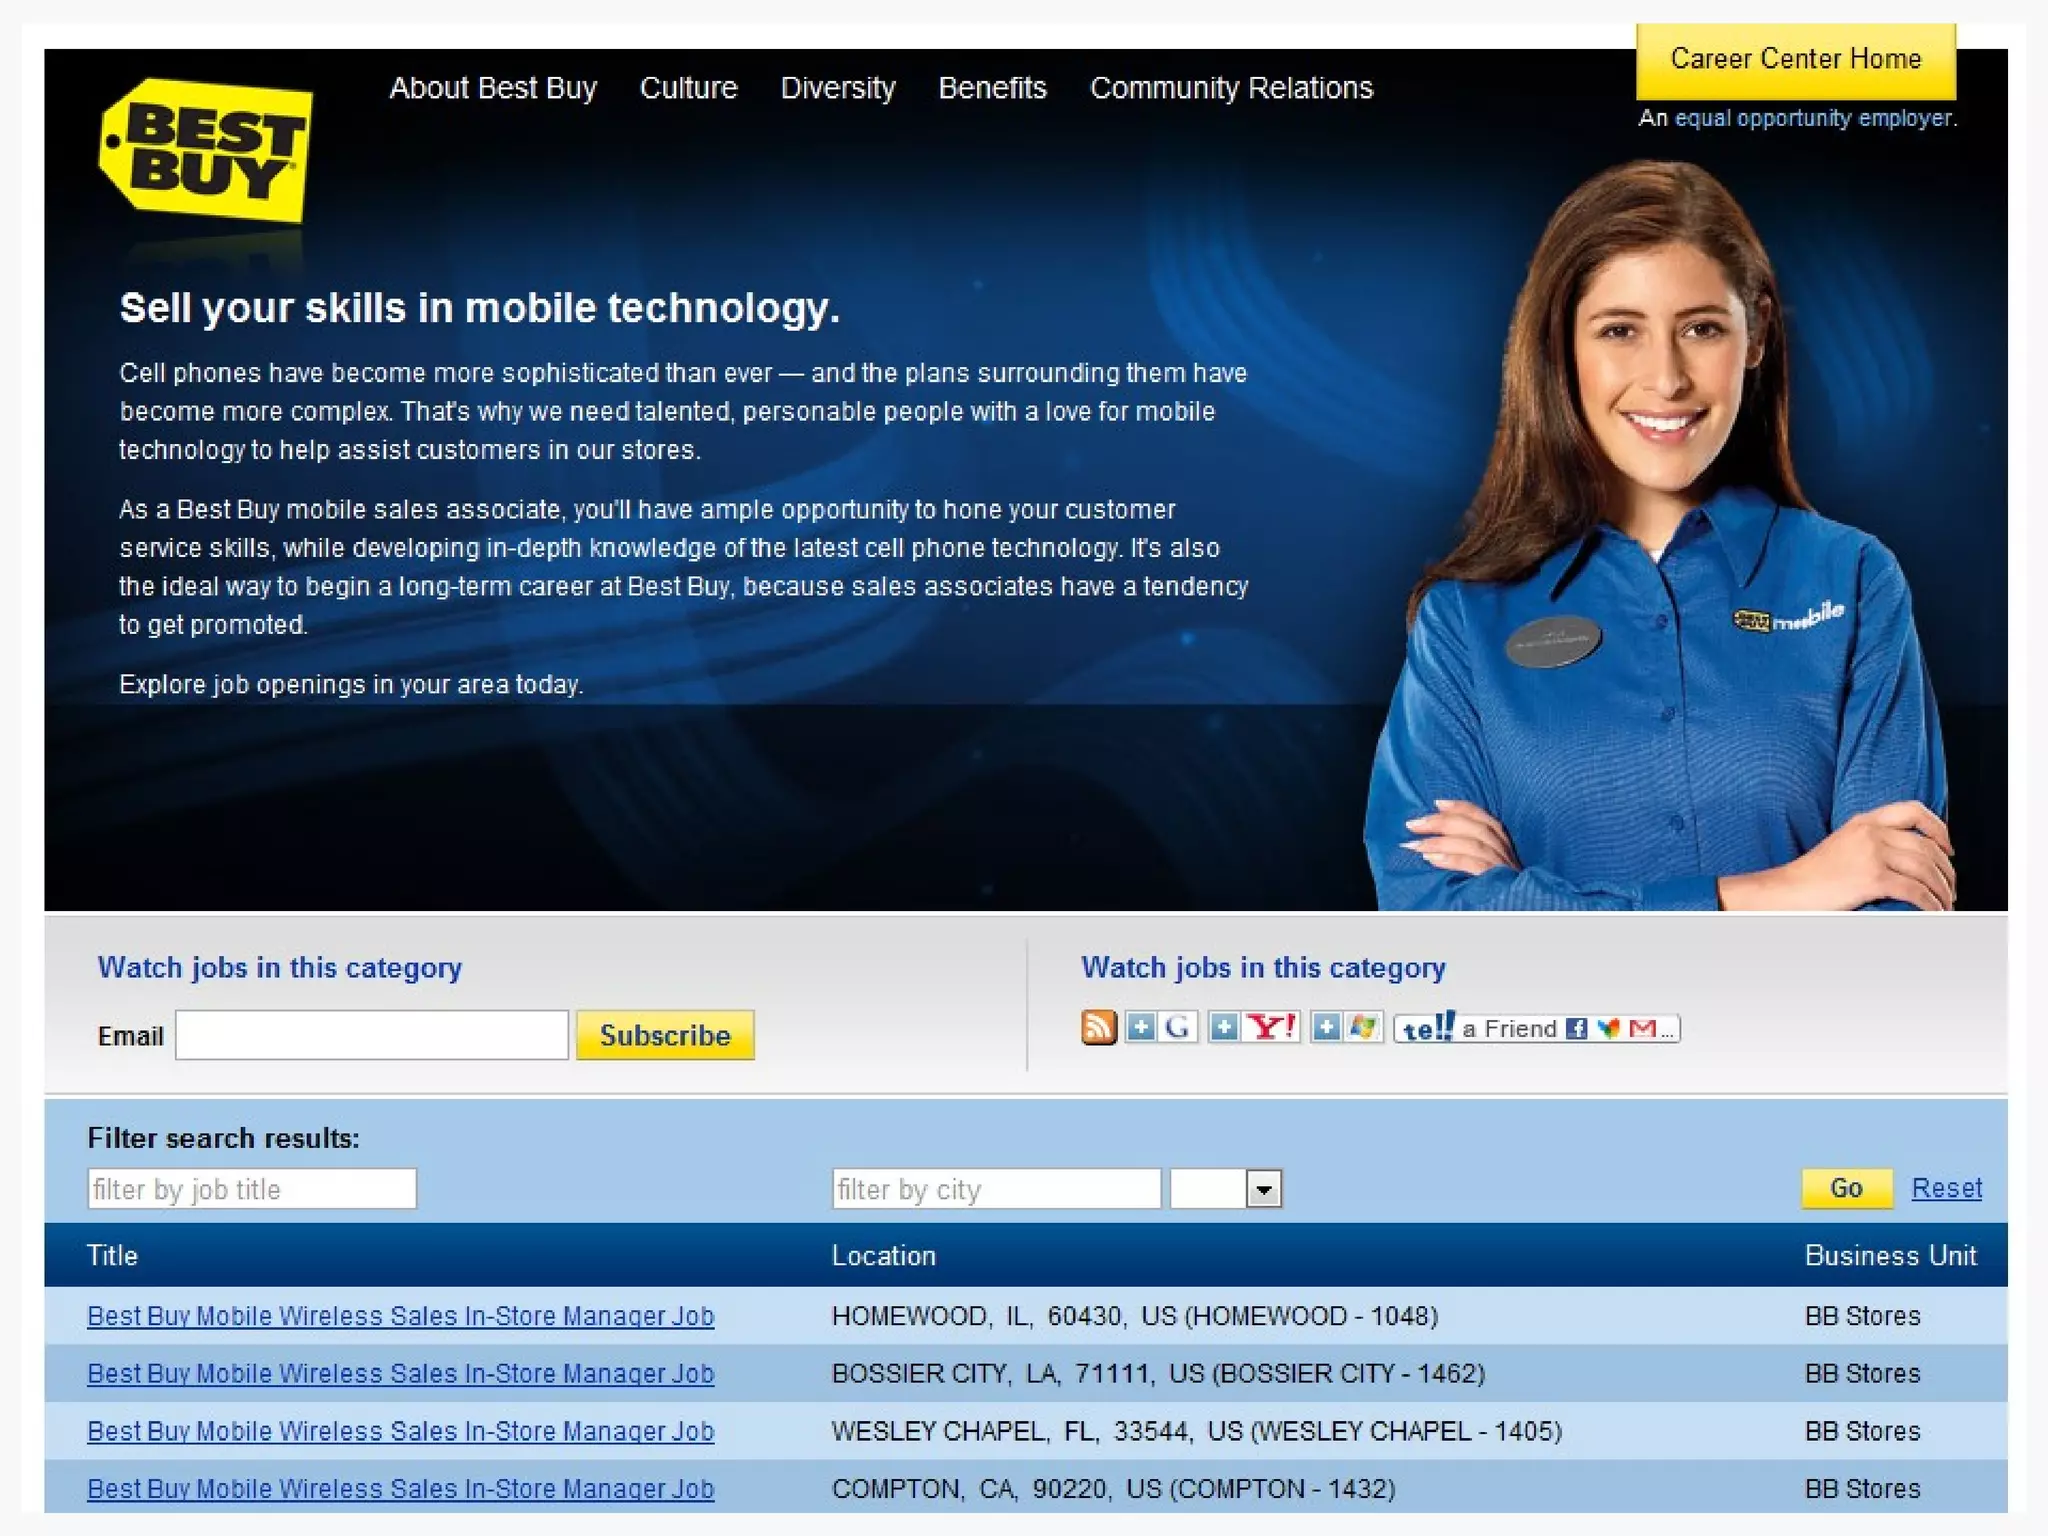Viewport: 2048px width, 1536px height.
Task: Click the Reset filters link
Action: point(1946,1188)
